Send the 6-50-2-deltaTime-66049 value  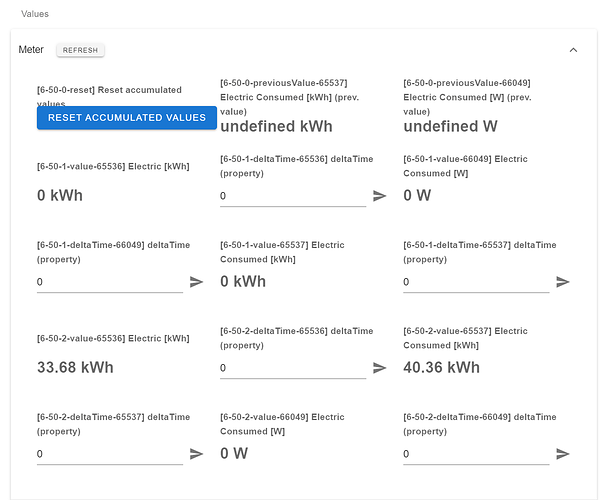point(563,454)
